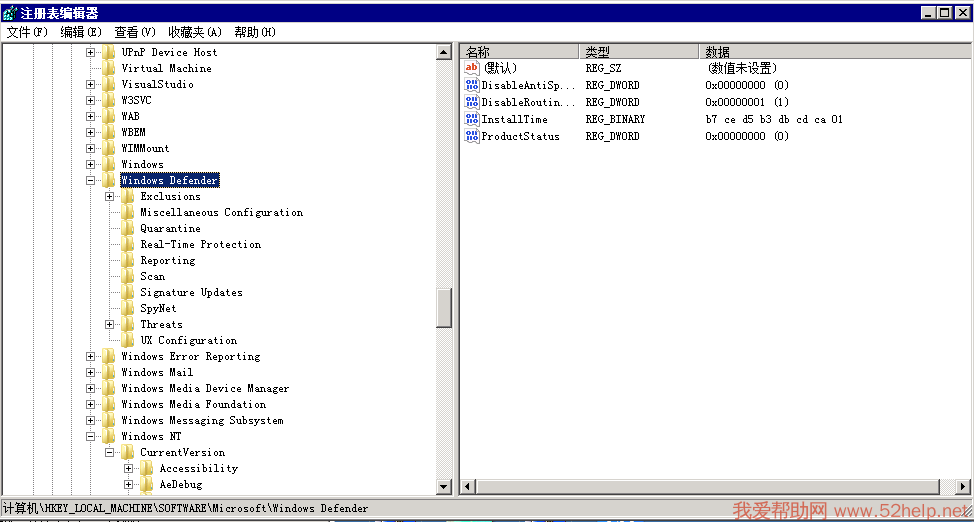Image resolution: width=974 pixels, height=522 pixels.
Task: Open the 收藏夹(A) menu
Action: point(194,32)
